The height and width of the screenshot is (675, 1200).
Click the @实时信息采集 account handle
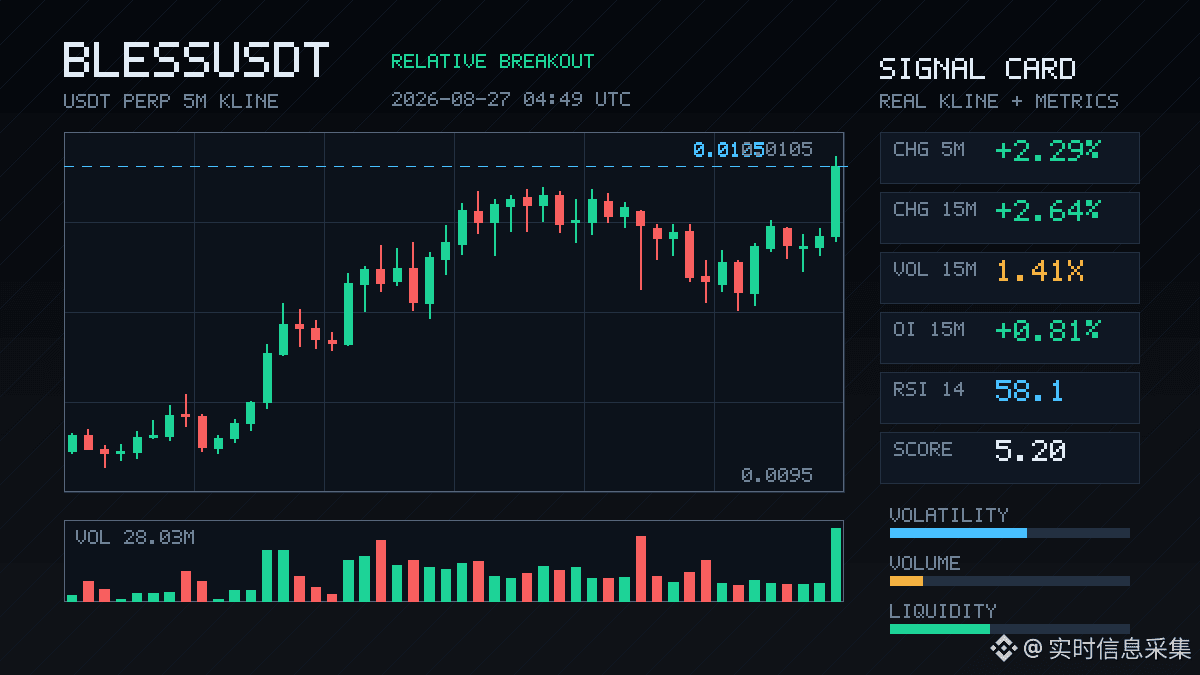coord(1107,649)
